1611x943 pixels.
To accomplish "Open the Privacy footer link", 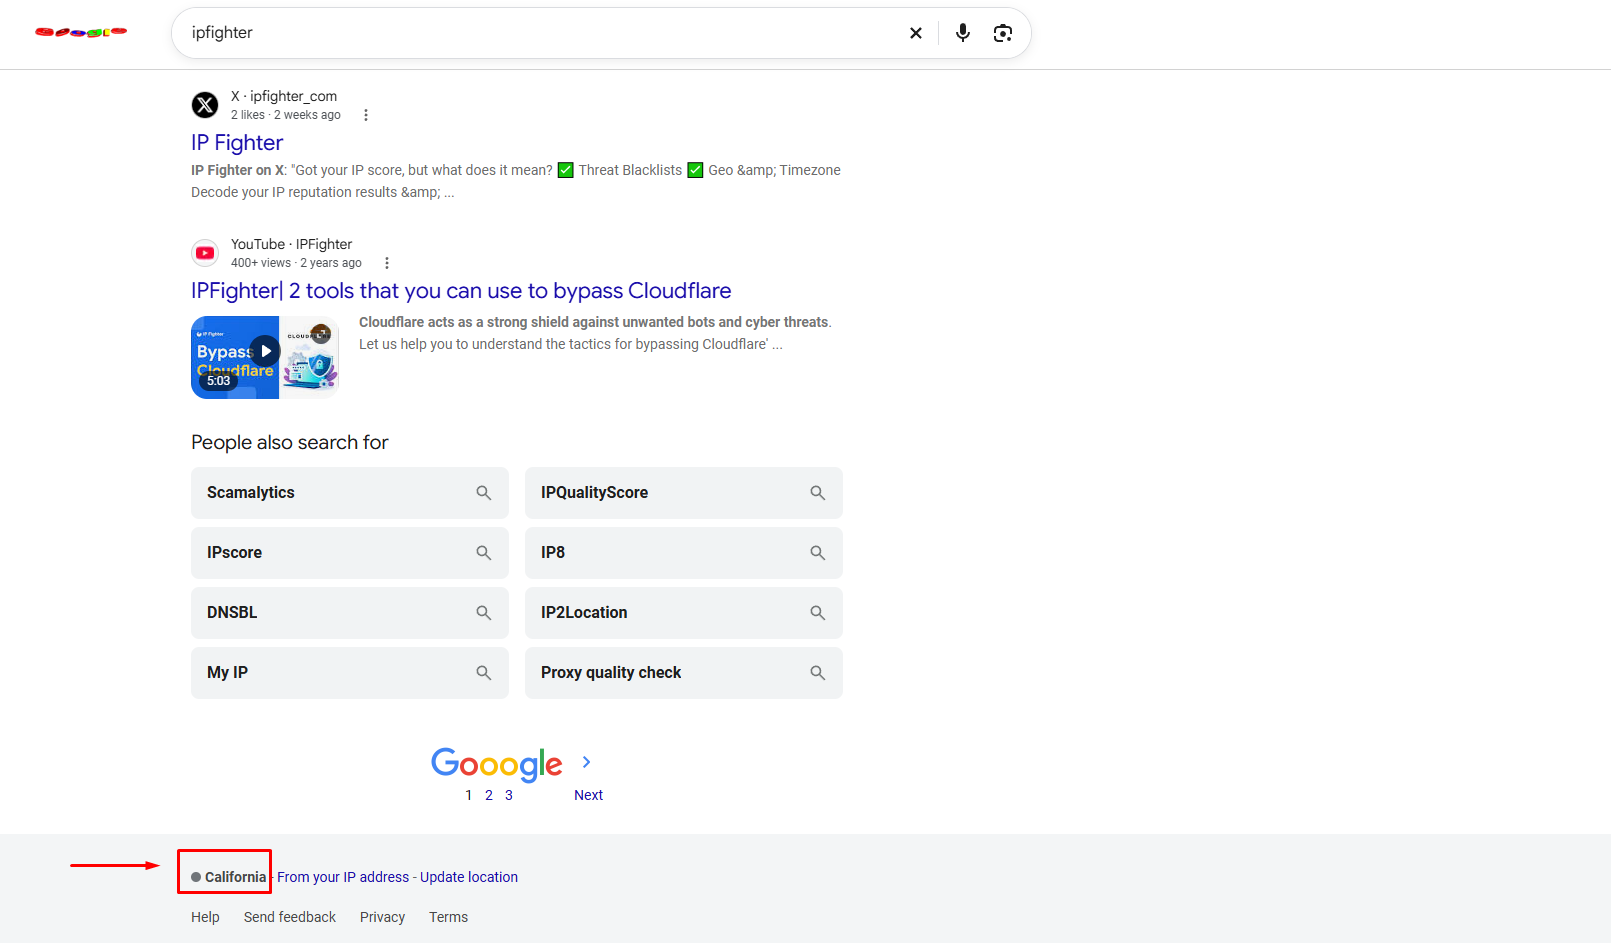I will tap(382, 917).
